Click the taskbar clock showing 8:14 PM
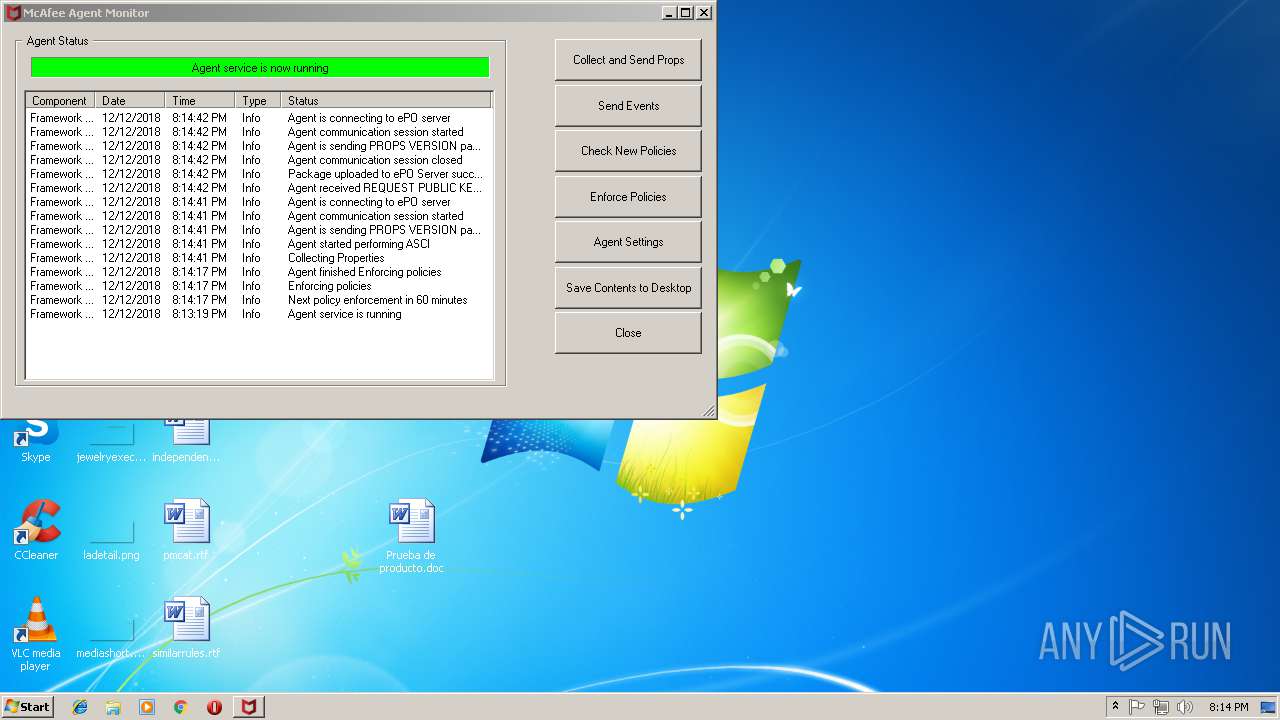This screenshot has height=720, width=1280. coord(1228,707)
